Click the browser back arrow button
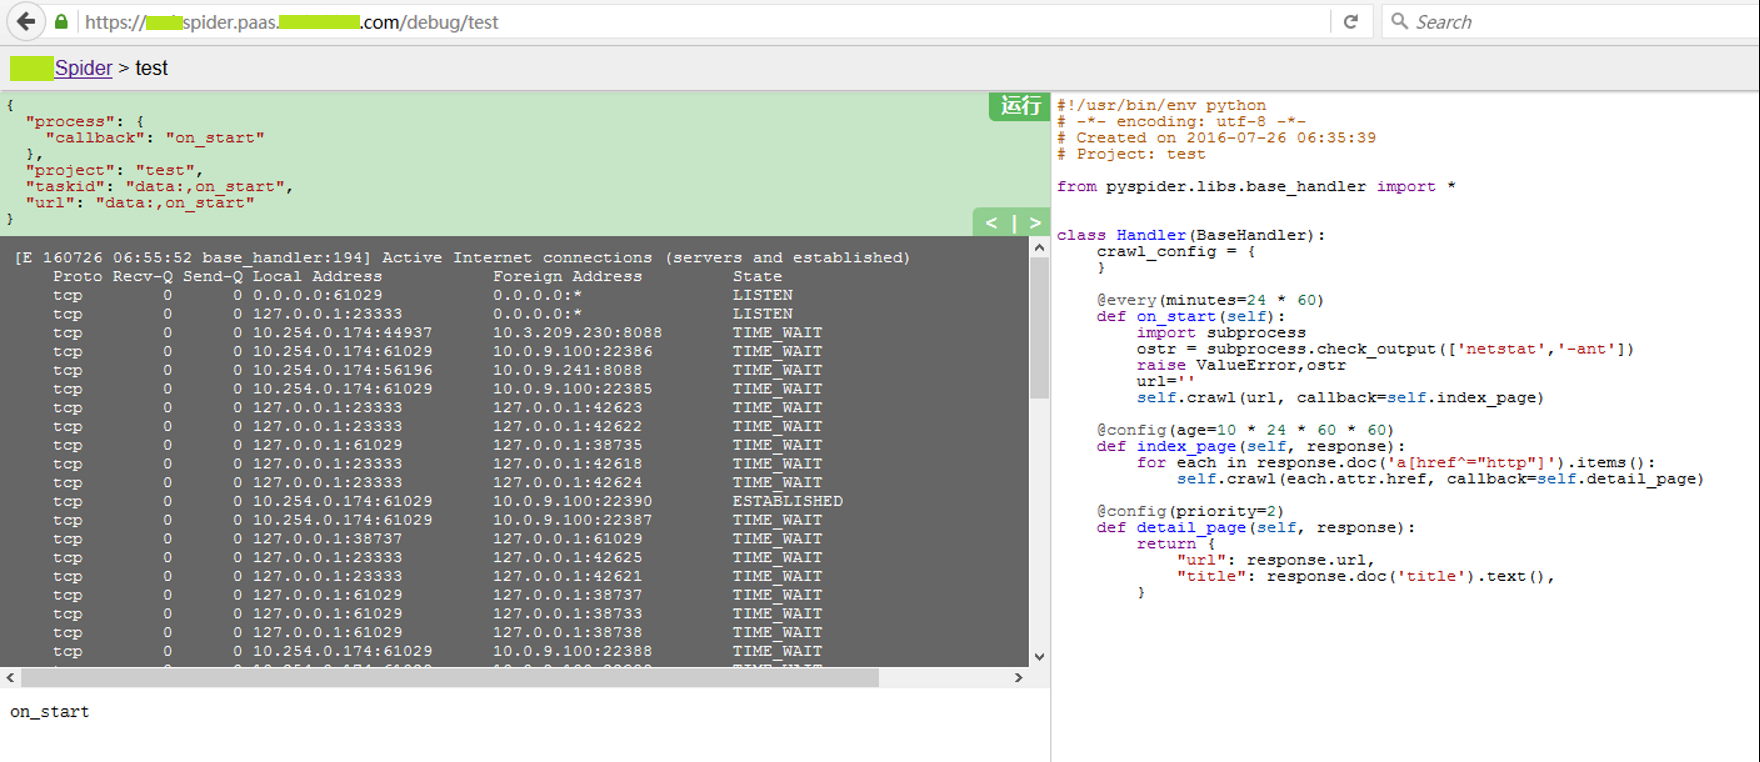The width and height of the screenshot is (1760, 762). click(26, 21)
